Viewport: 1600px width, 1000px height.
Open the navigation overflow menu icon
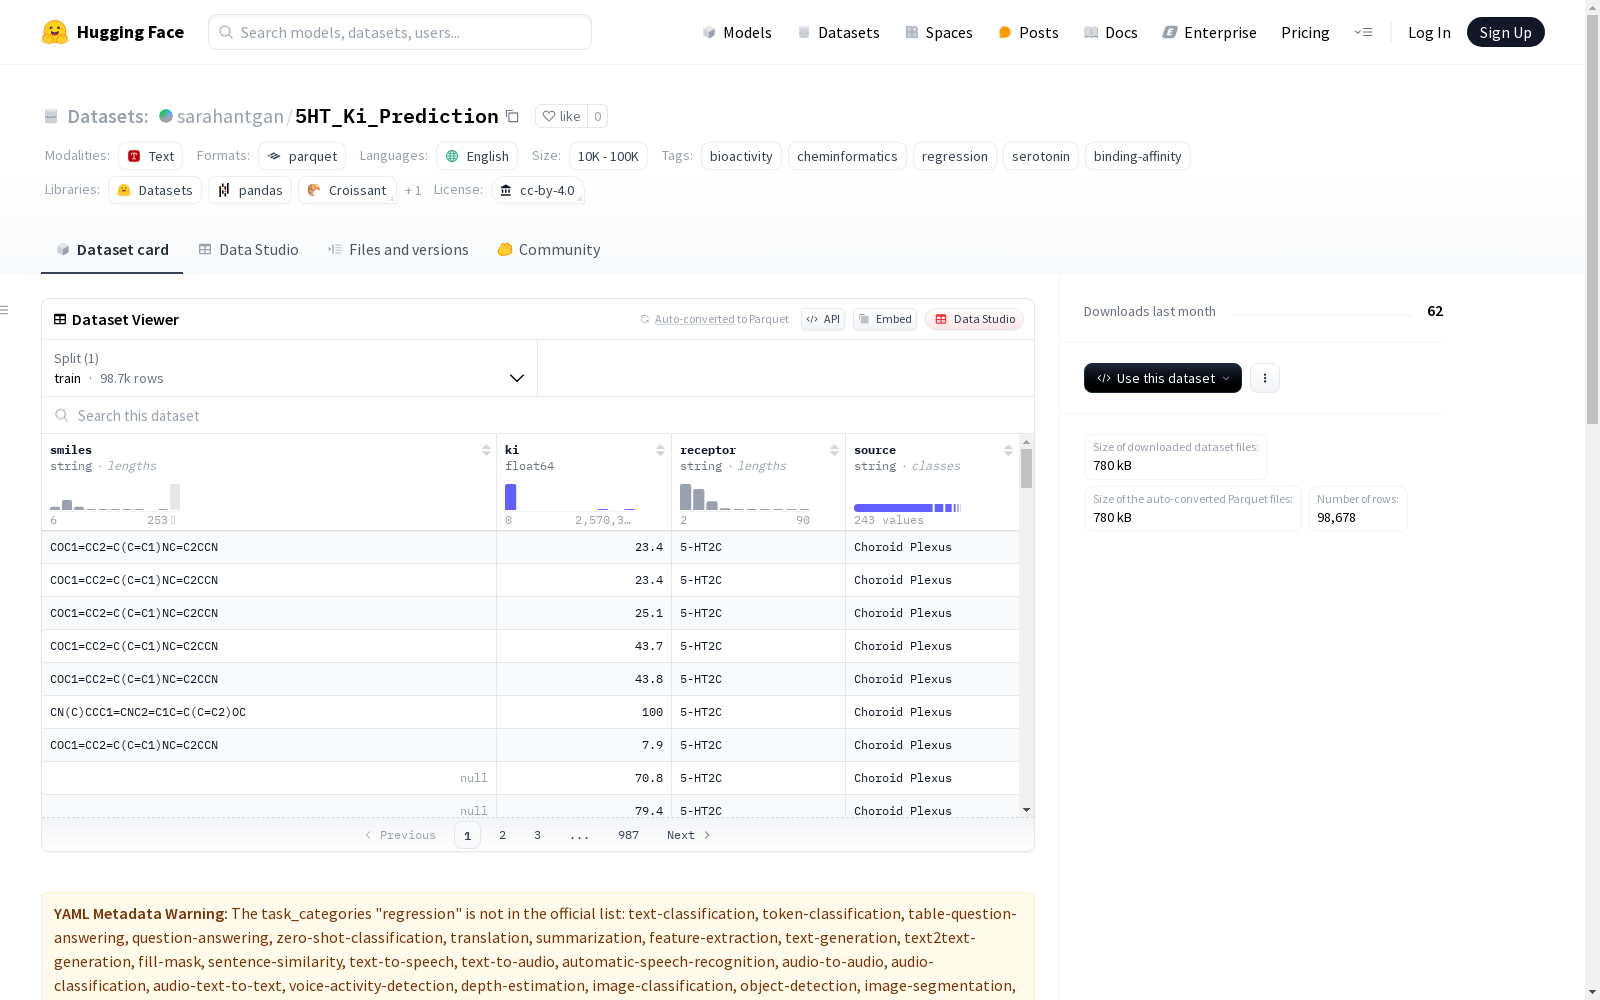click(1363, 32)
